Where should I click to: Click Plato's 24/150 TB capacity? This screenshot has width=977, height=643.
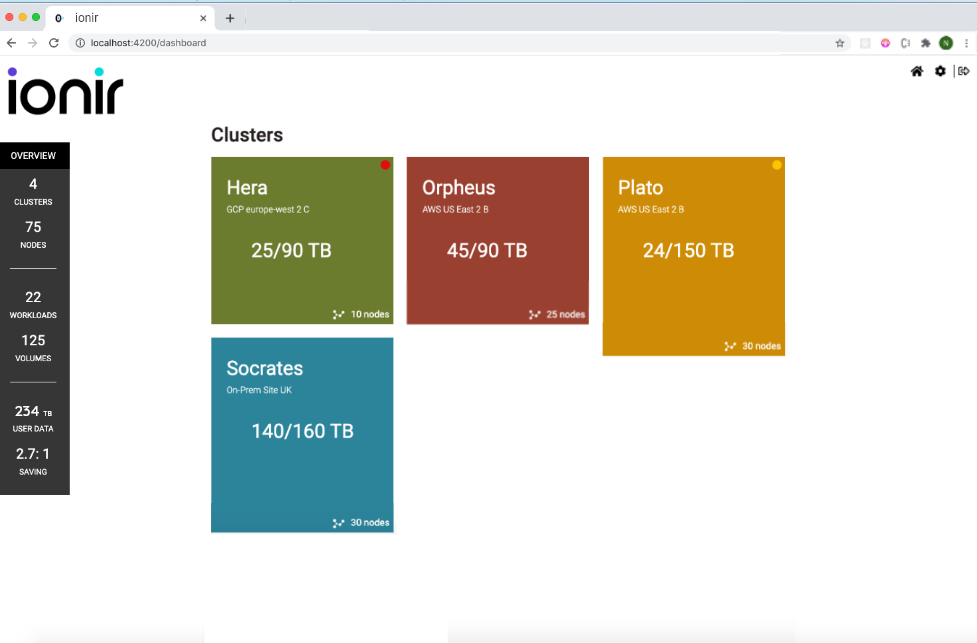[689, 250]
